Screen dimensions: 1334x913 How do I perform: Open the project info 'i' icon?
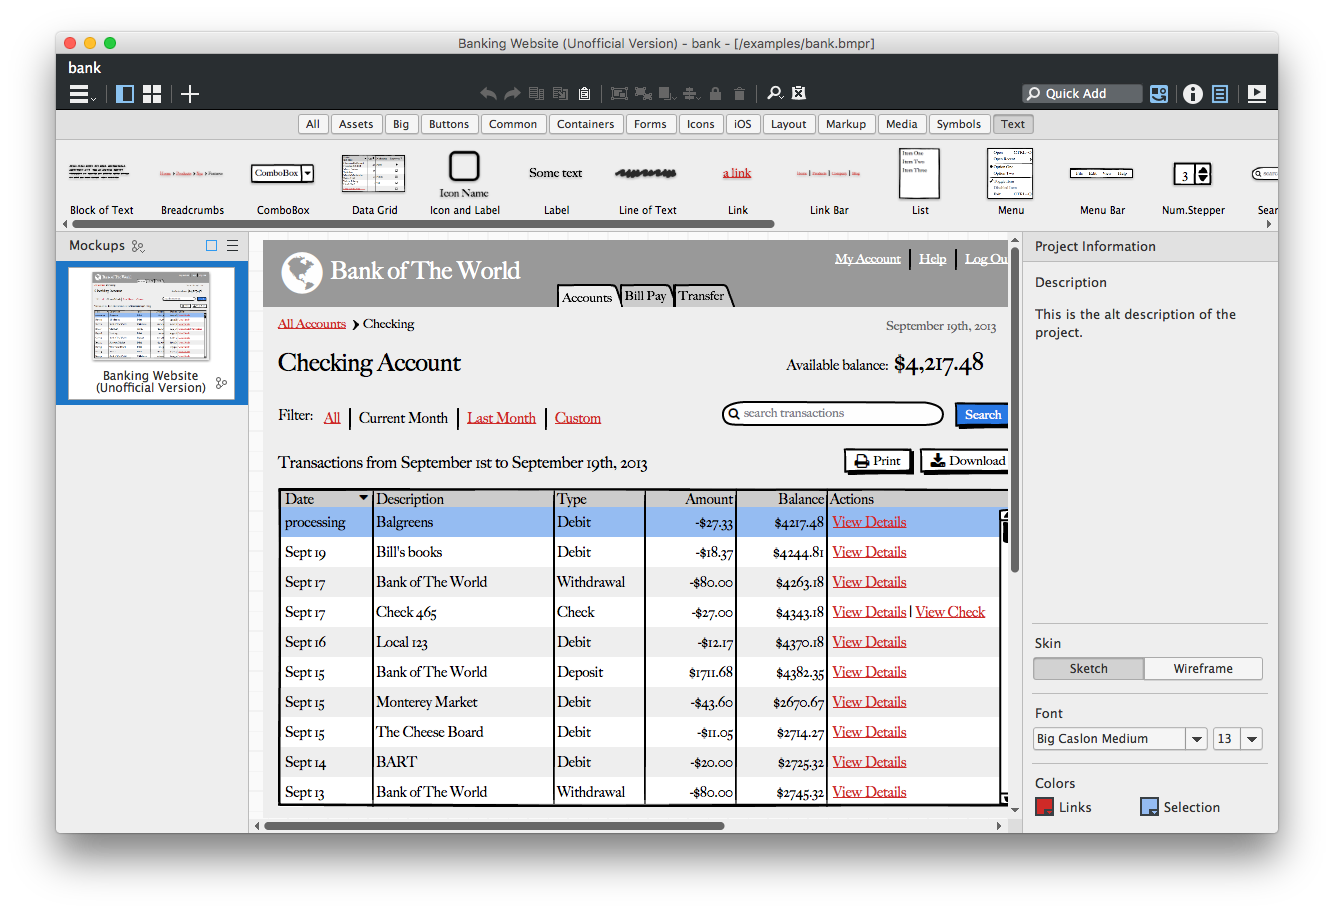point(1192,94)
